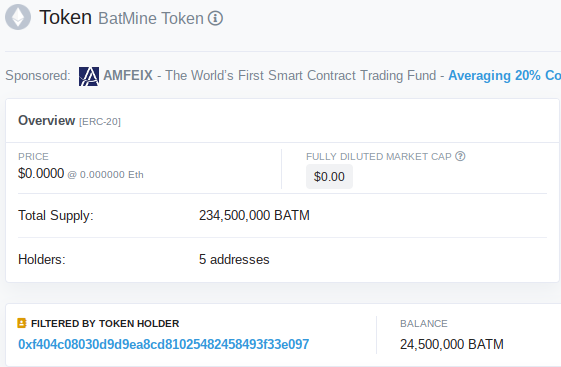Open the Averaging 20% sponsored link
This screenshot has width=561, height=367.
[504, 75]
